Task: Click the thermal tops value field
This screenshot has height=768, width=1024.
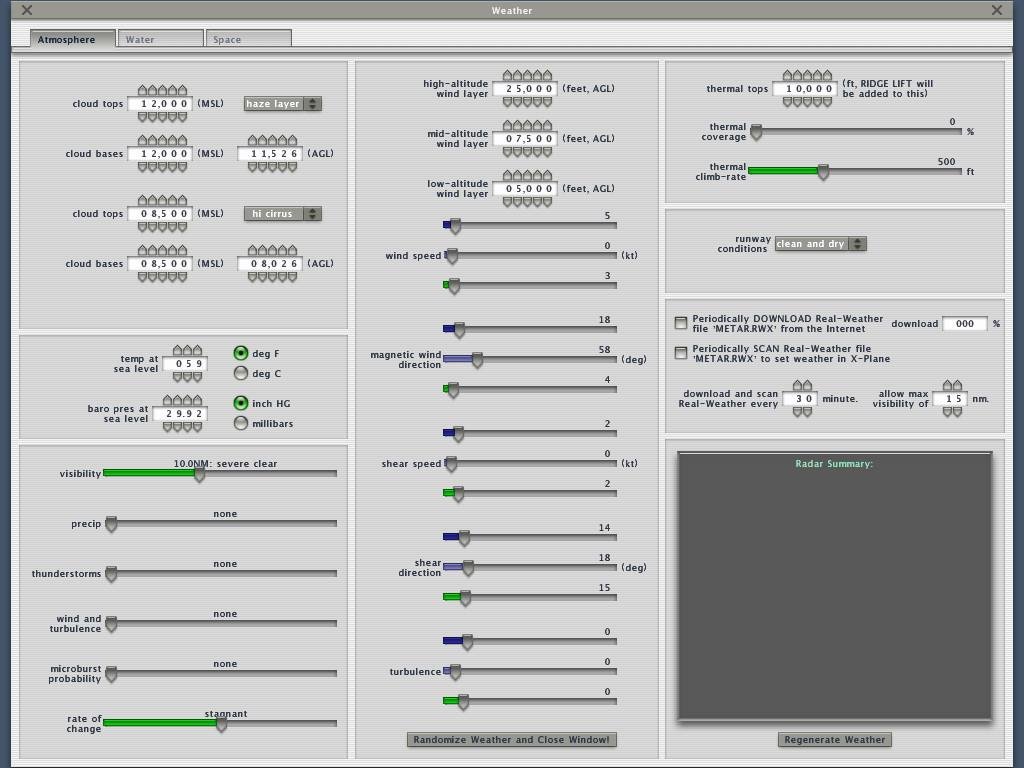Action: 805,89
